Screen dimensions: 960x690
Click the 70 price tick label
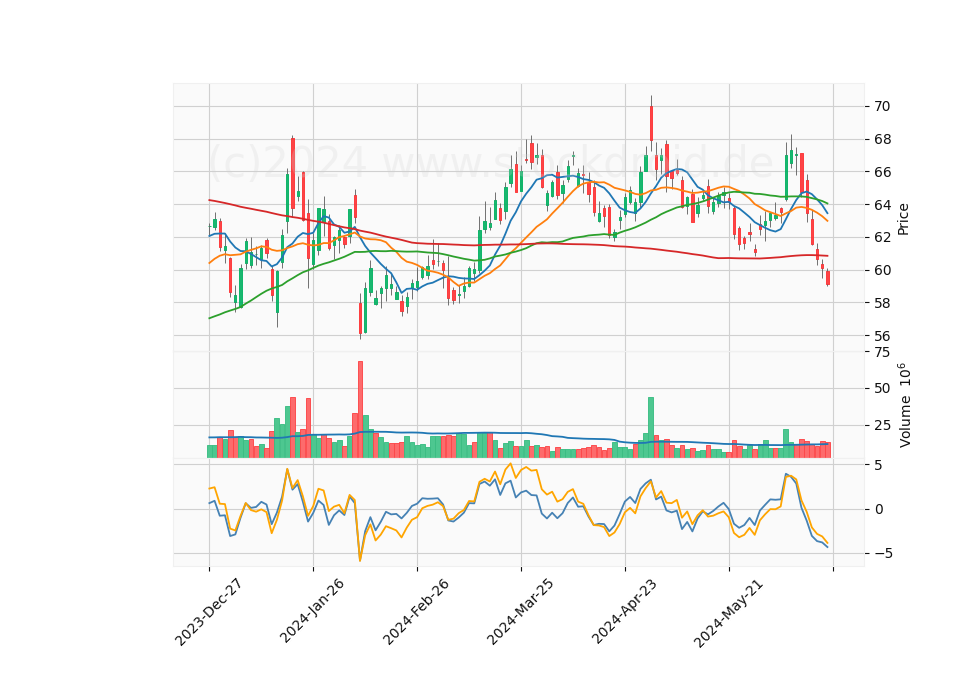tap(882, 107)
